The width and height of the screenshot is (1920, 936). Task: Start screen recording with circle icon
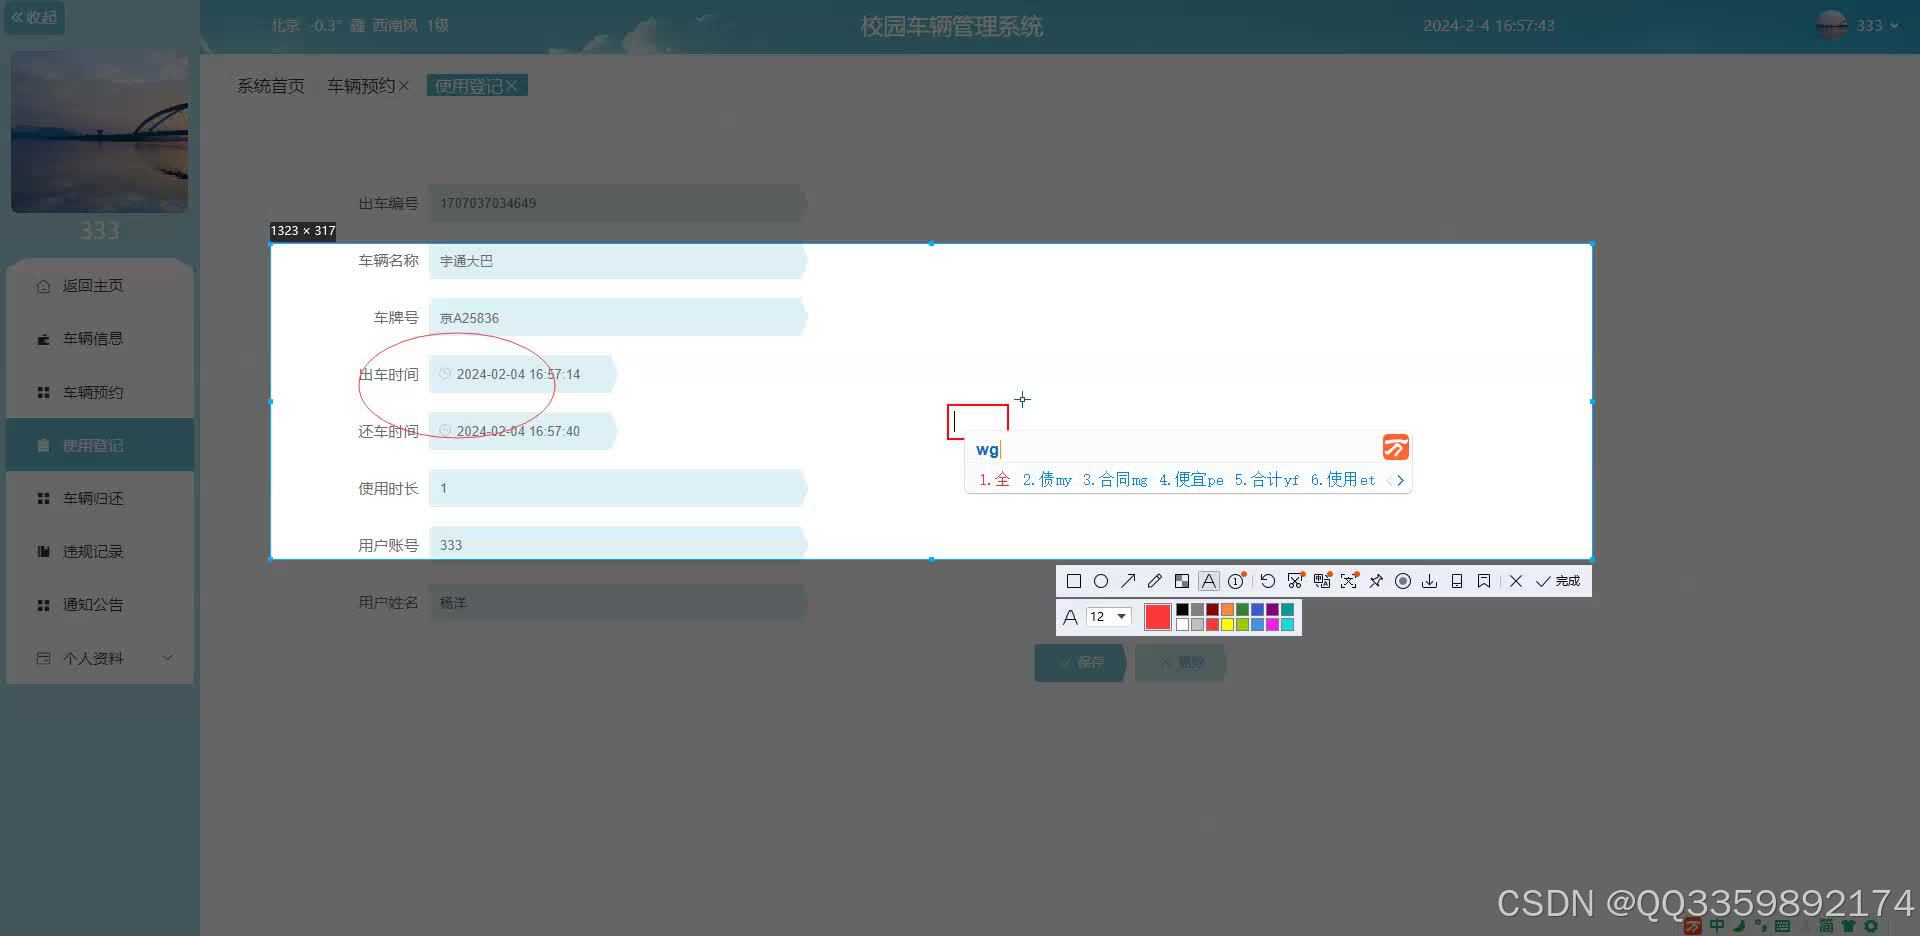1403,581
